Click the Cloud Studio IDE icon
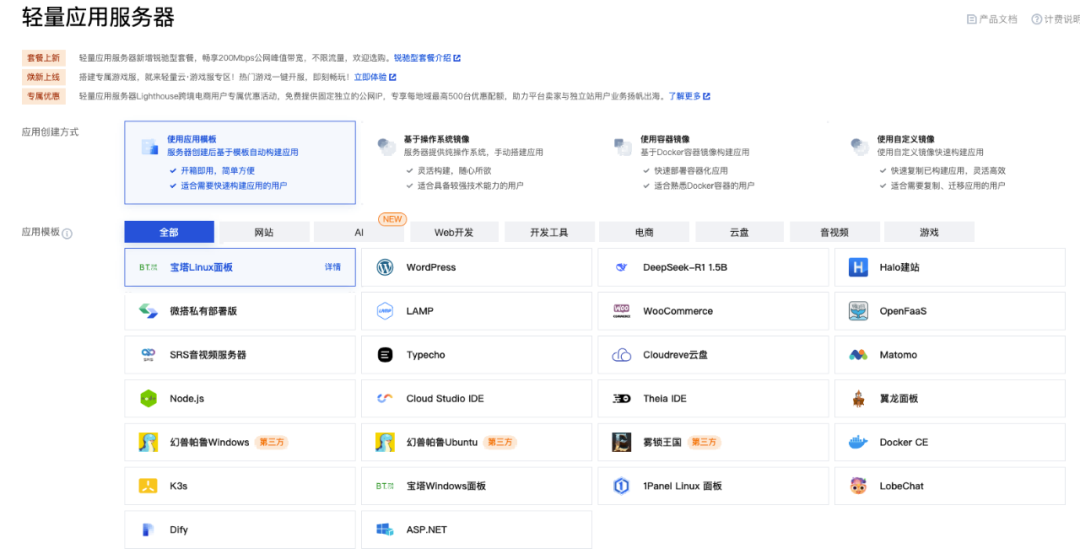Image resolution: width=1080 pixels, height=559 pixels. (385, 399)
